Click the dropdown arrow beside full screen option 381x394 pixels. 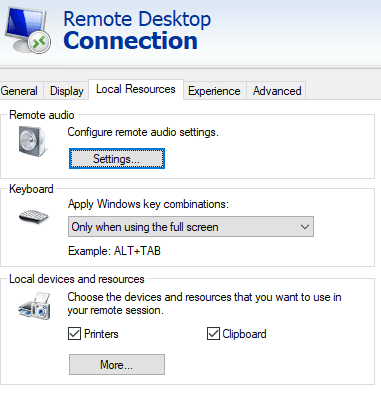tap(305, 227)
